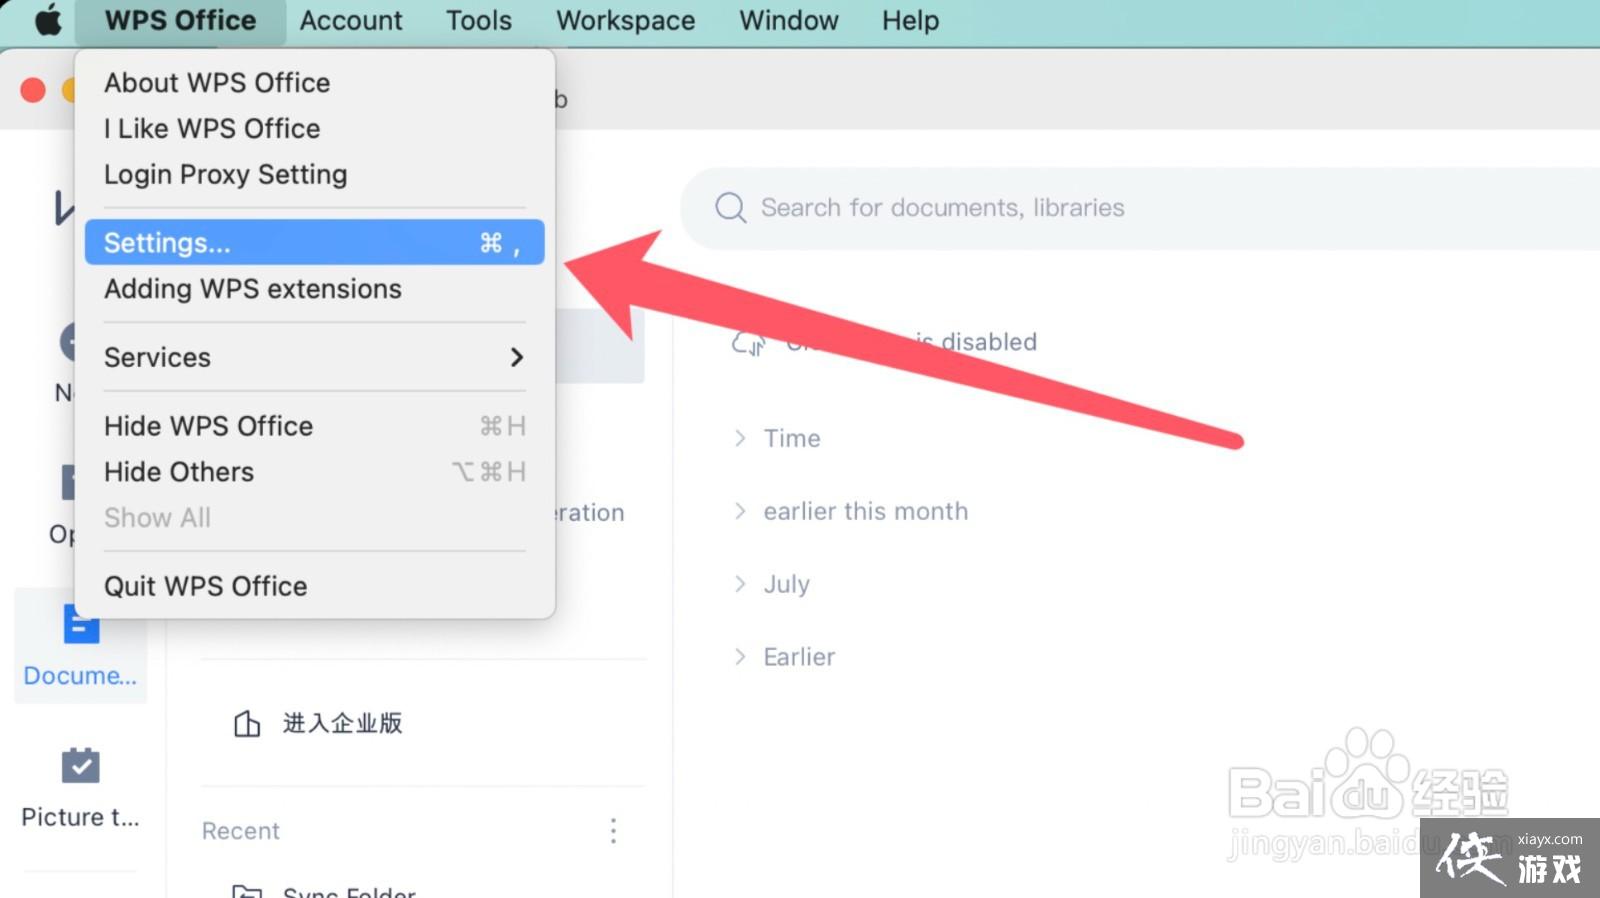The height and width of the screenshot is (898, 1600).
Task: Expand the Services submenu
Action: tap(315, 357)
